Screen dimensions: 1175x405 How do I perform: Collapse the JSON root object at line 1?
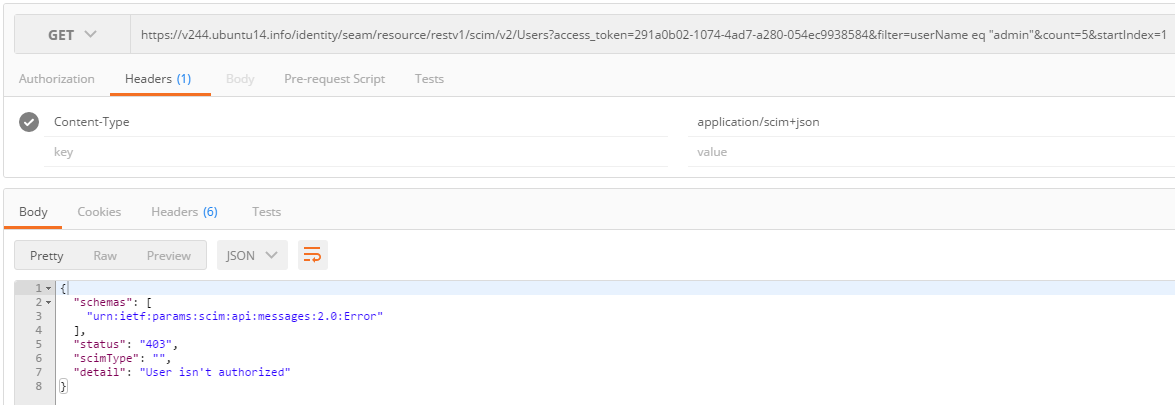pos(47,288)
